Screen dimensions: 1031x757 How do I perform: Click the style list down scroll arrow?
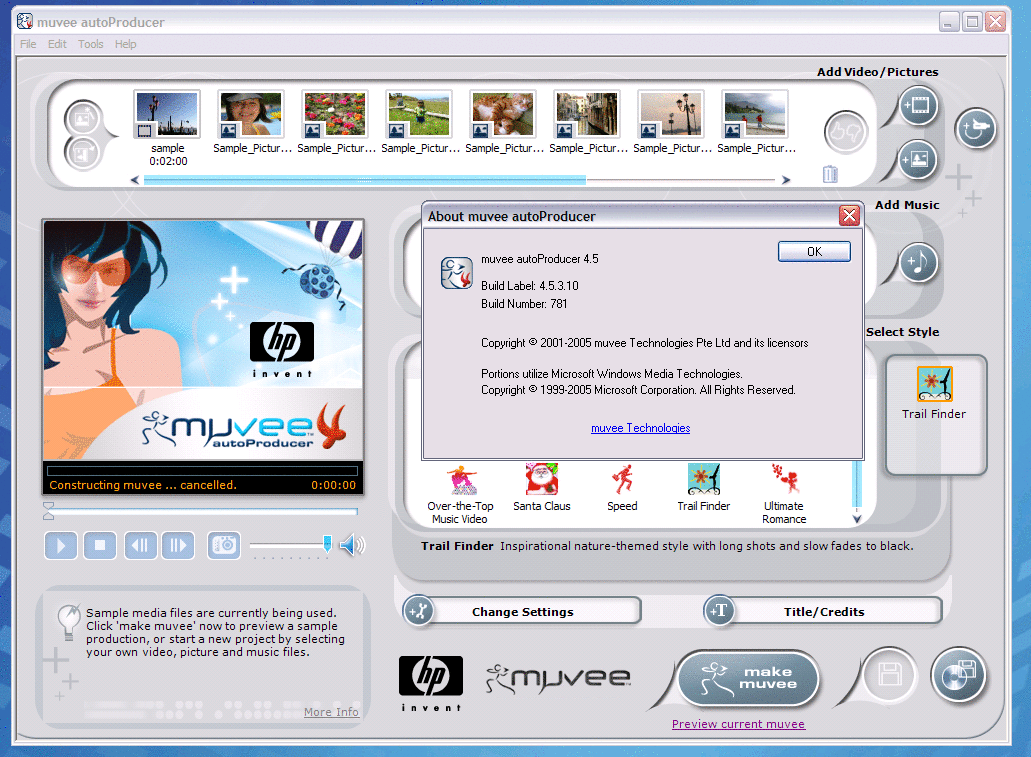point(857,518)
